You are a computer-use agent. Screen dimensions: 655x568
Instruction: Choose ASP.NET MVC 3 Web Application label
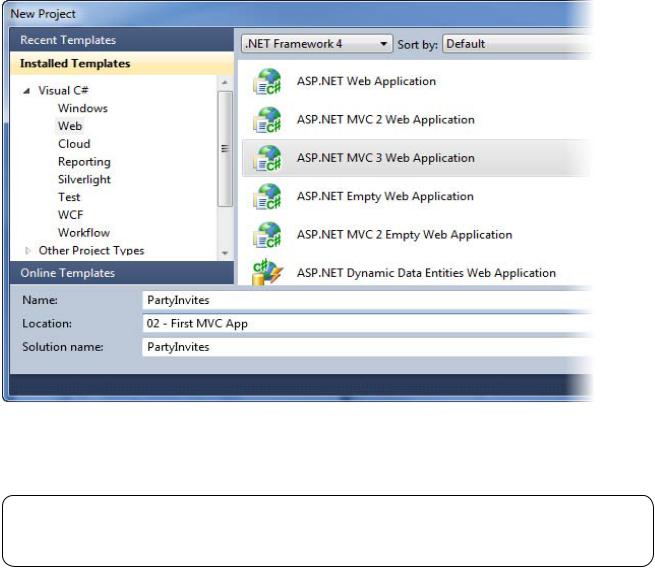click(x=386, y=158)
